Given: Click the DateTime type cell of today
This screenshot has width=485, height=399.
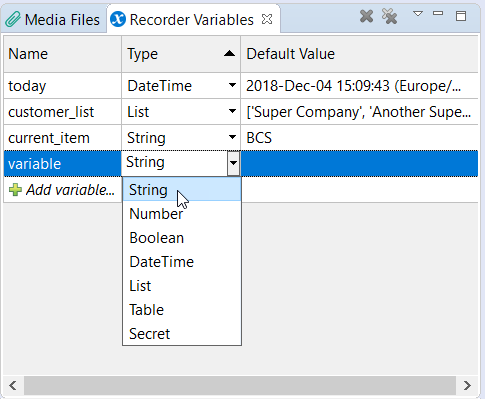Looking at the screenshot, I should [181, 86].
